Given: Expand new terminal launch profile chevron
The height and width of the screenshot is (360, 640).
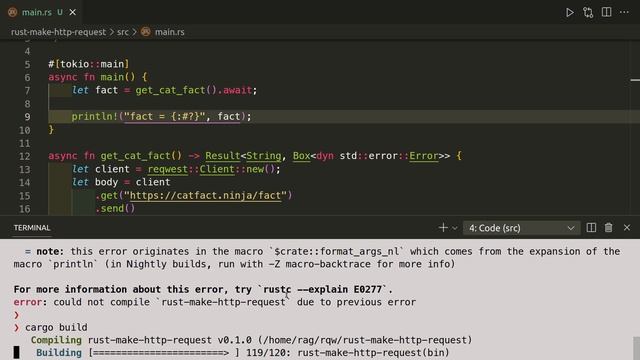Looking at the screenshot, I should pyautogui.click(x=455, y=228).
